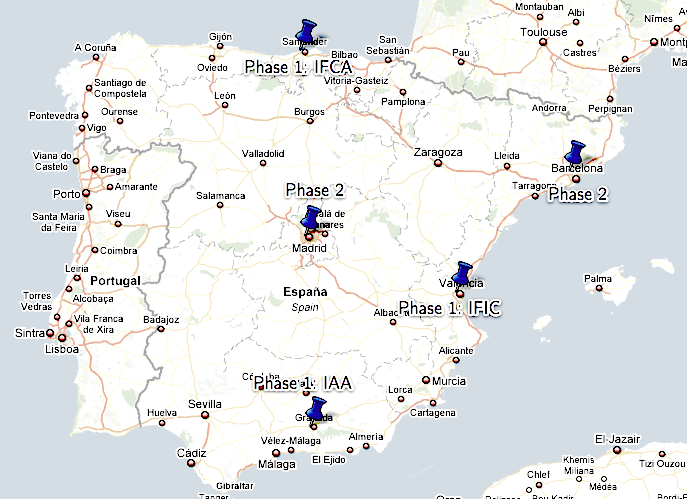Image resolution: width=687 pixels, height=499 pixels.
Task: Click the Palma city marker
Action: 599,288
